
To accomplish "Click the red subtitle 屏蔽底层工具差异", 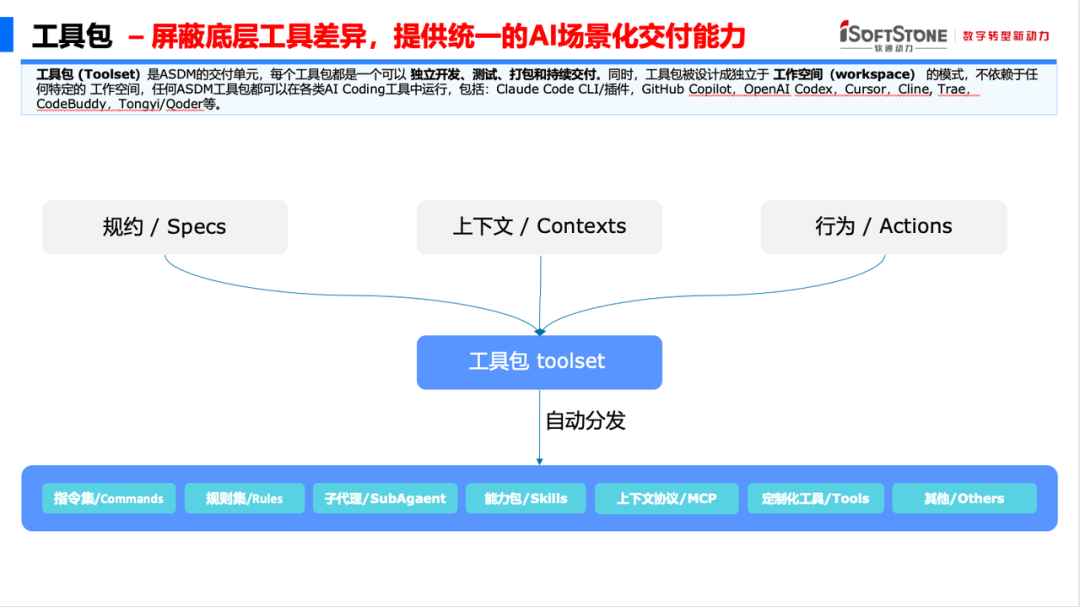I will (x=259, y=37).
